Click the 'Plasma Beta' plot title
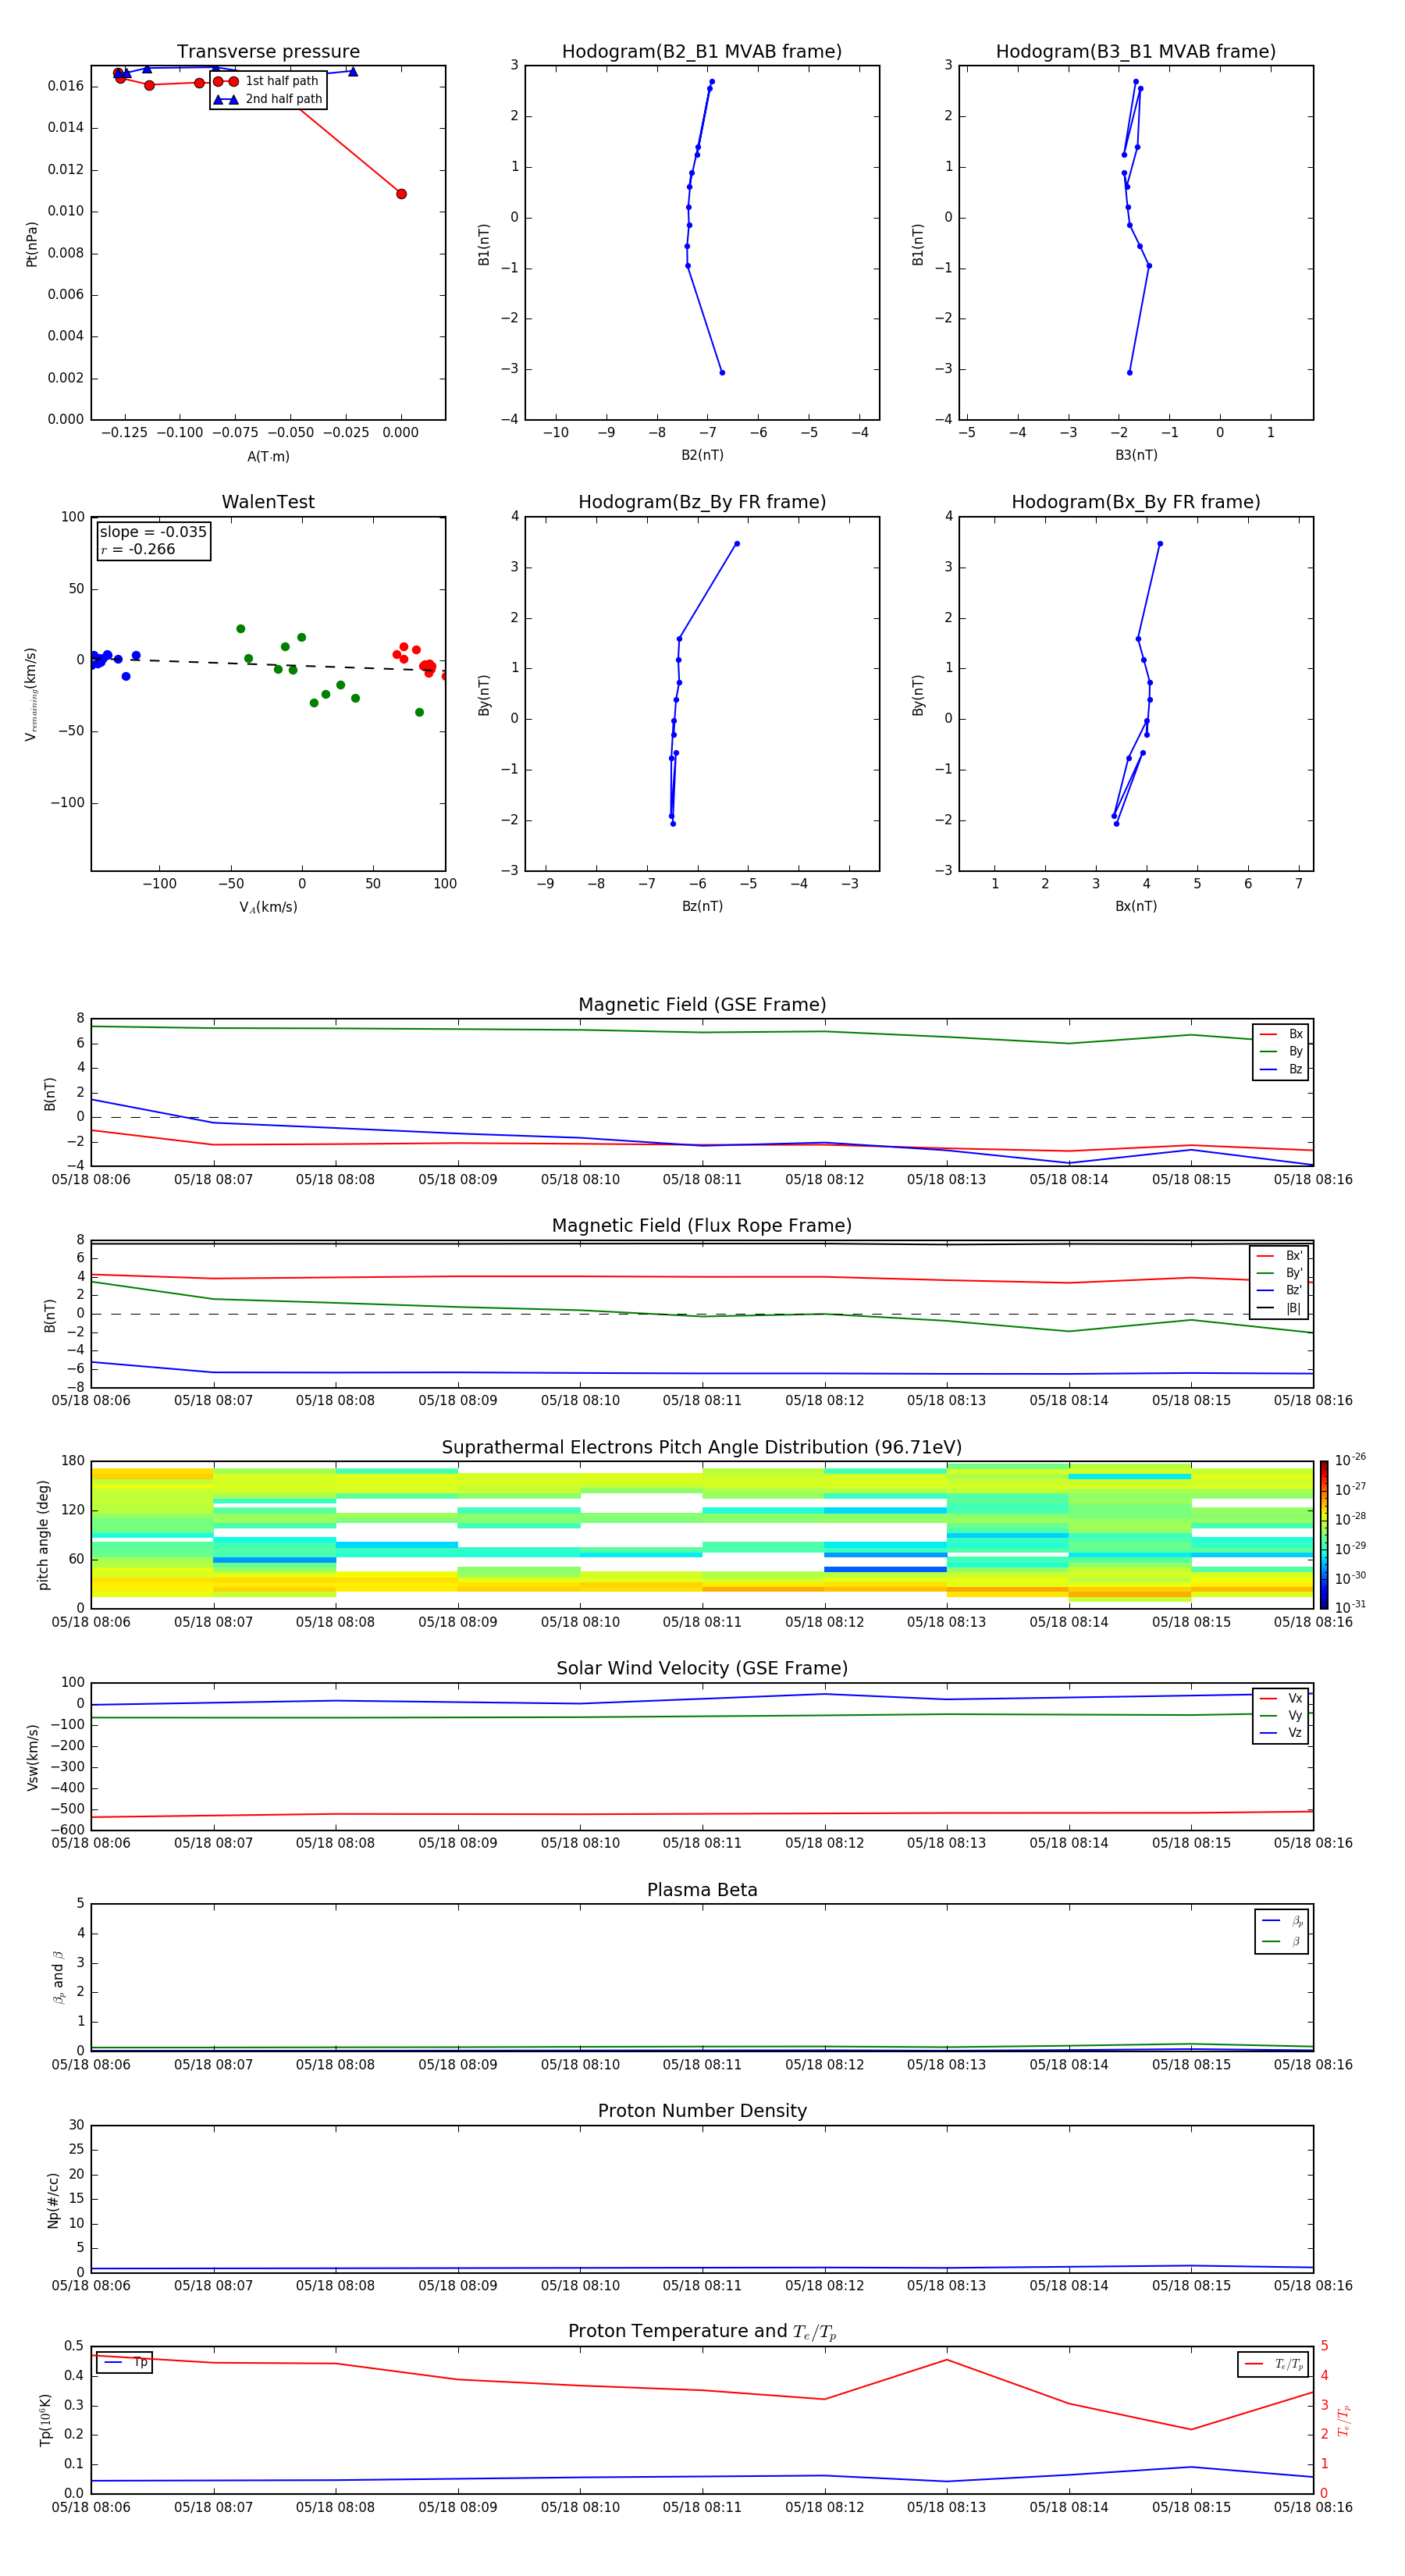The image size is (1405, 2576). pos(702,1890)
